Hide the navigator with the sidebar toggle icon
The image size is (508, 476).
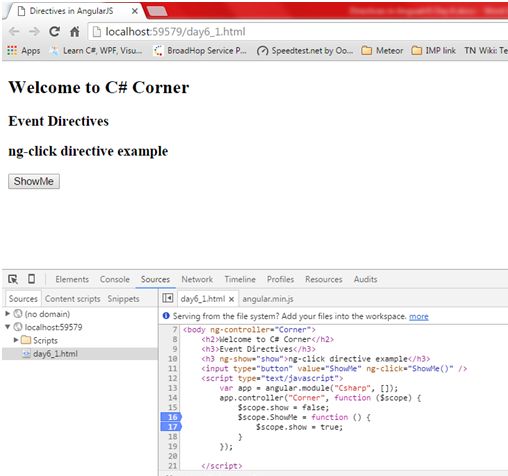[x=168, y=298]
